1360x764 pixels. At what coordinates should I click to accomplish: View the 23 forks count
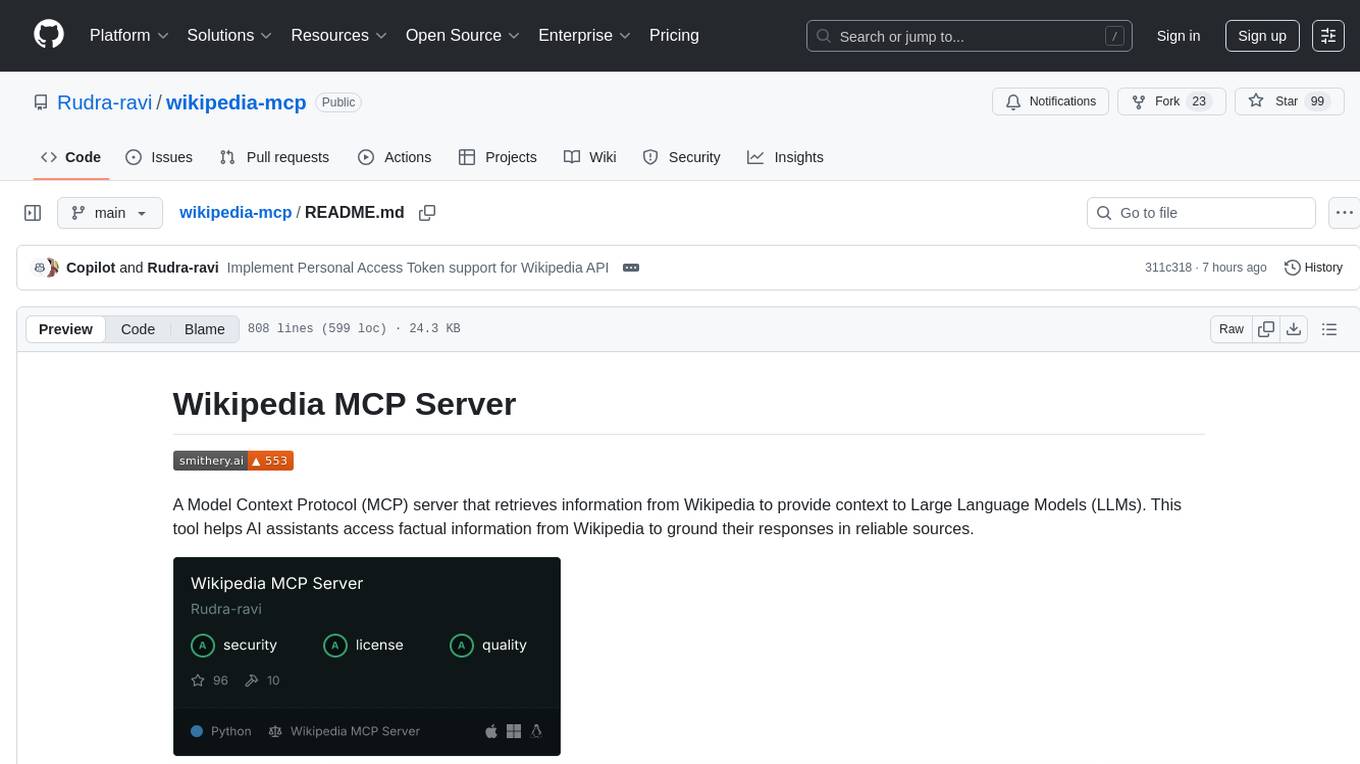point(1199,101)
